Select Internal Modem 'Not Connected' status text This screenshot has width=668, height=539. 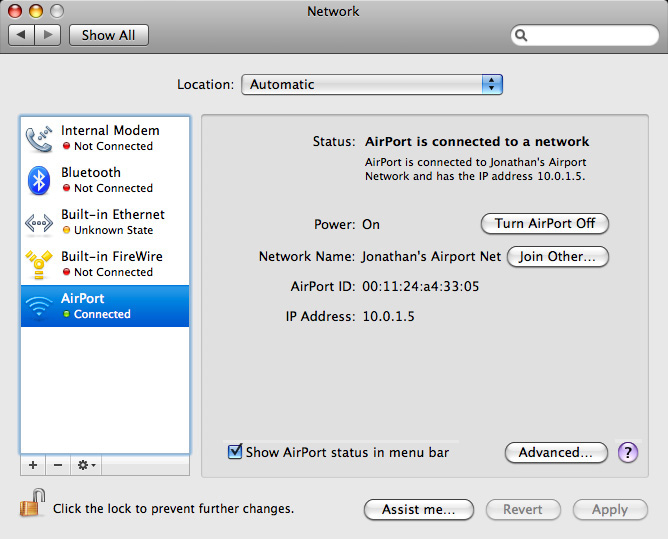click(x=113, y=146)
